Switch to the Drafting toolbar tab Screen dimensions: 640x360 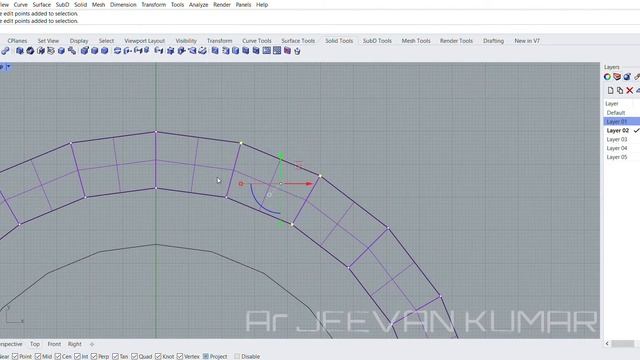[x=493, y=41]
